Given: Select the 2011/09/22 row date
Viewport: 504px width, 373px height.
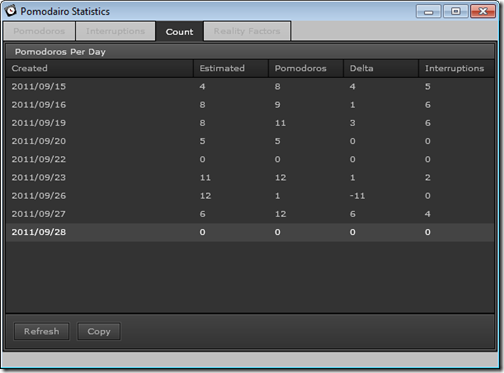Looking at the screenshot, I should coord(39,159).
